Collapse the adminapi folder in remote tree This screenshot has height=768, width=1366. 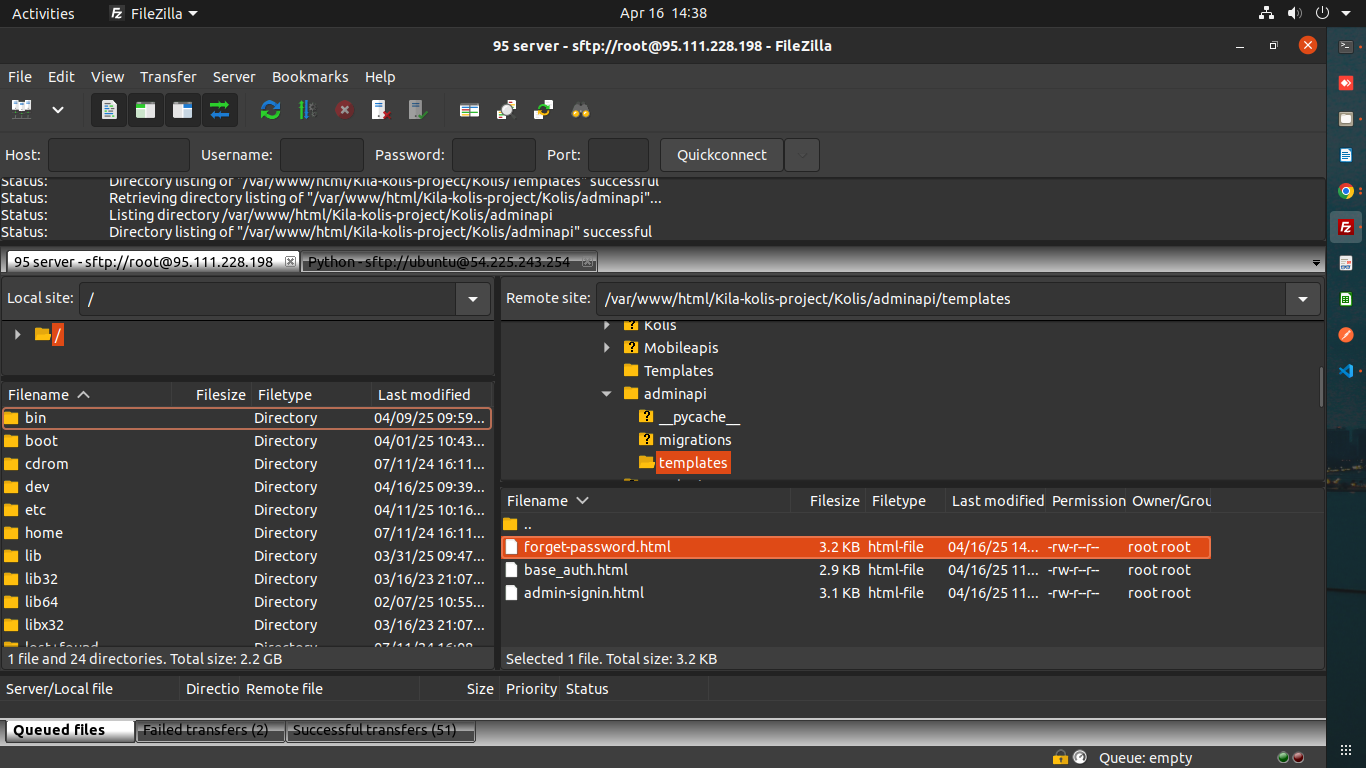click(x=607, y=394)
